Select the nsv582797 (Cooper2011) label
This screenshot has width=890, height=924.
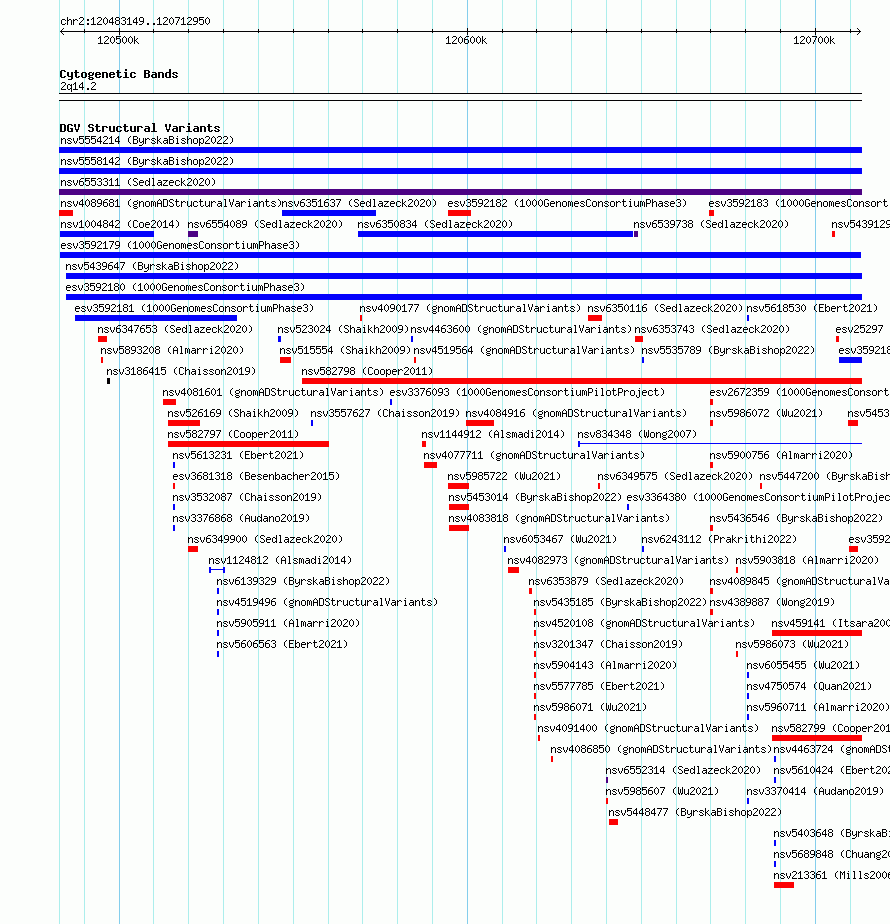click(x=233, y=434)
